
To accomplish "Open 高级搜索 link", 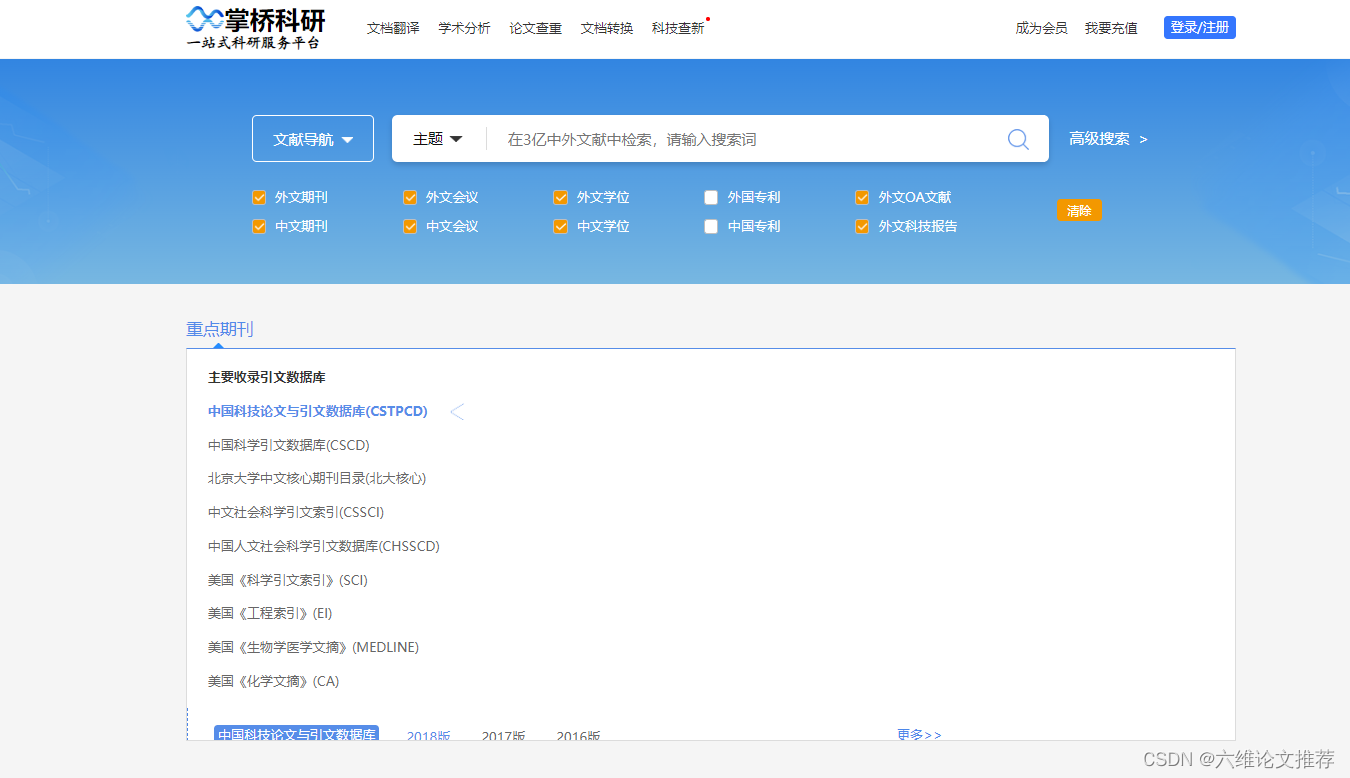I will pyautogui.click(x=1108, y=139).
